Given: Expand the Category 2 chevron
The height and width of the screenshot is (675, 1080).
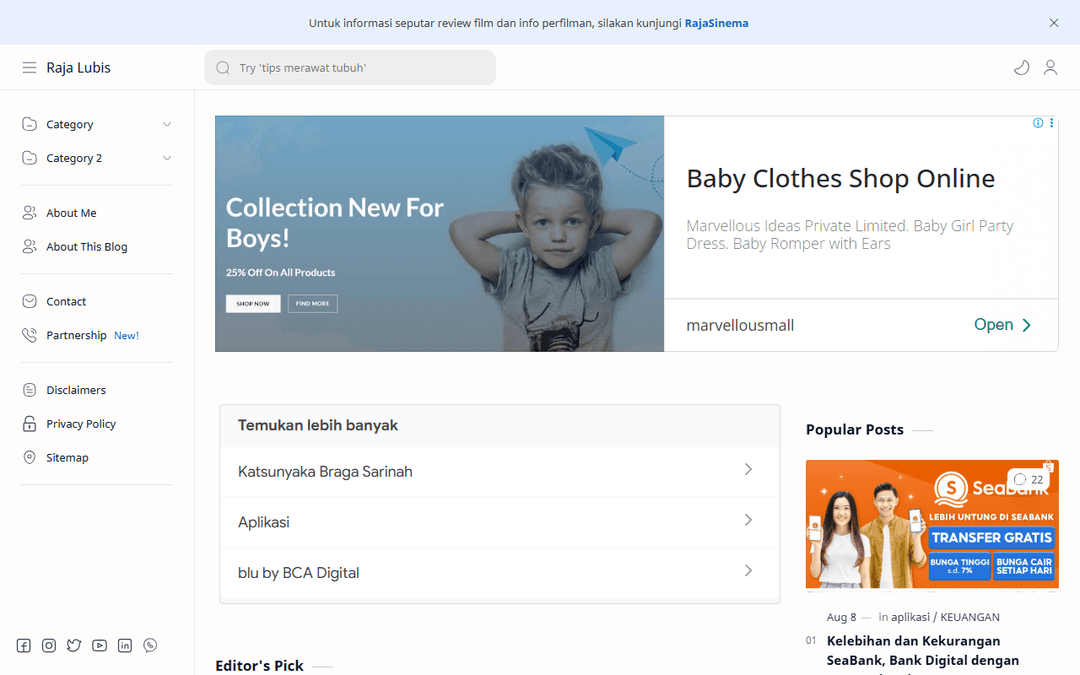Looking at the screenshot, I should click(x=167, y=158).
